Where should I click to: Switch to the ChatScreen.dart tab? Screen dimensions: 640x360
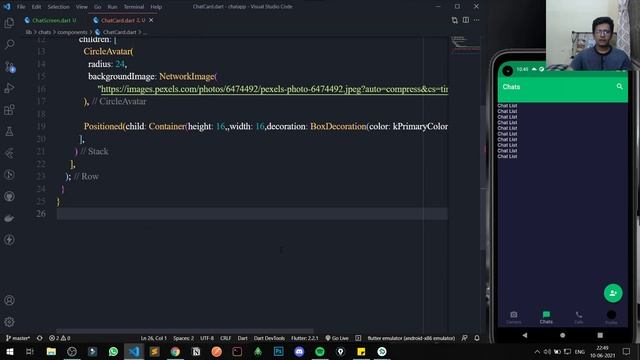[50, 20]
